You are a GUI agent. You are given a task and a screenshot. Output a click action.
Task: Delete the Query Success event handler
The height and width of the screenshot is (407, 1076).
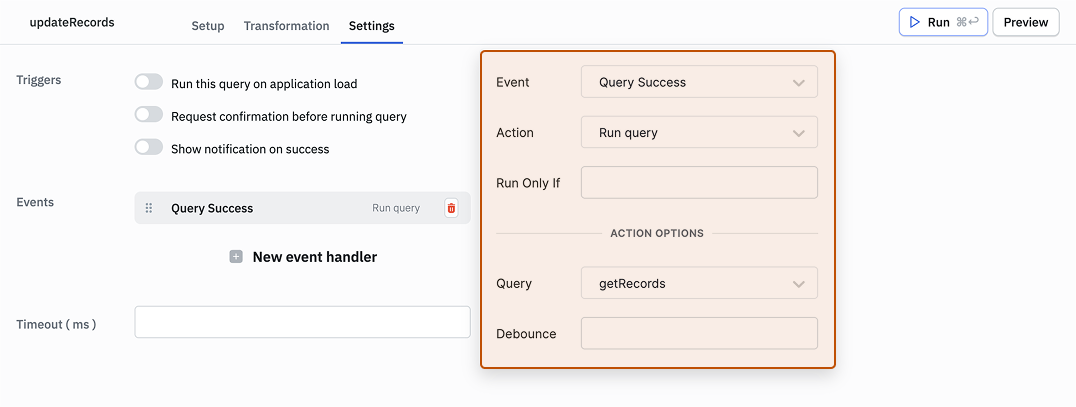pyautogui.click(x=451, y=208)
